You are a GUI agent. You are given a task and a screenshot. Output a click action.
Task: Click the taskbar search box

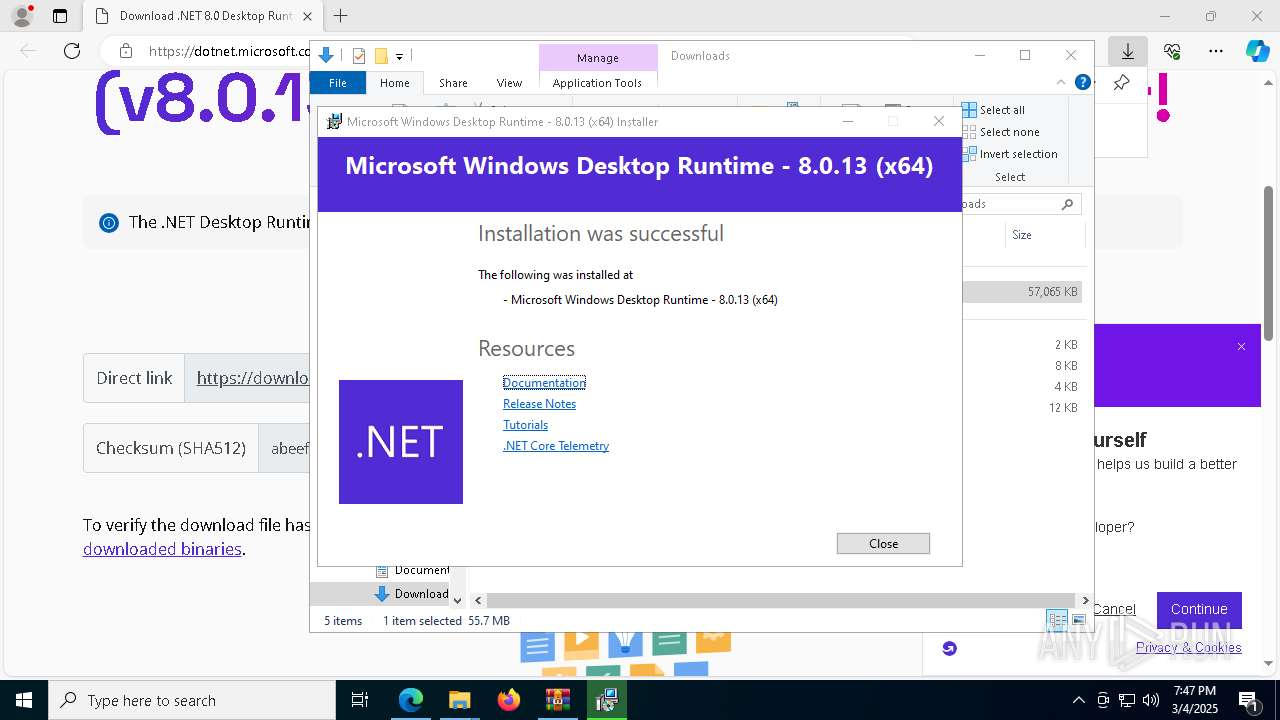point(192,700)
